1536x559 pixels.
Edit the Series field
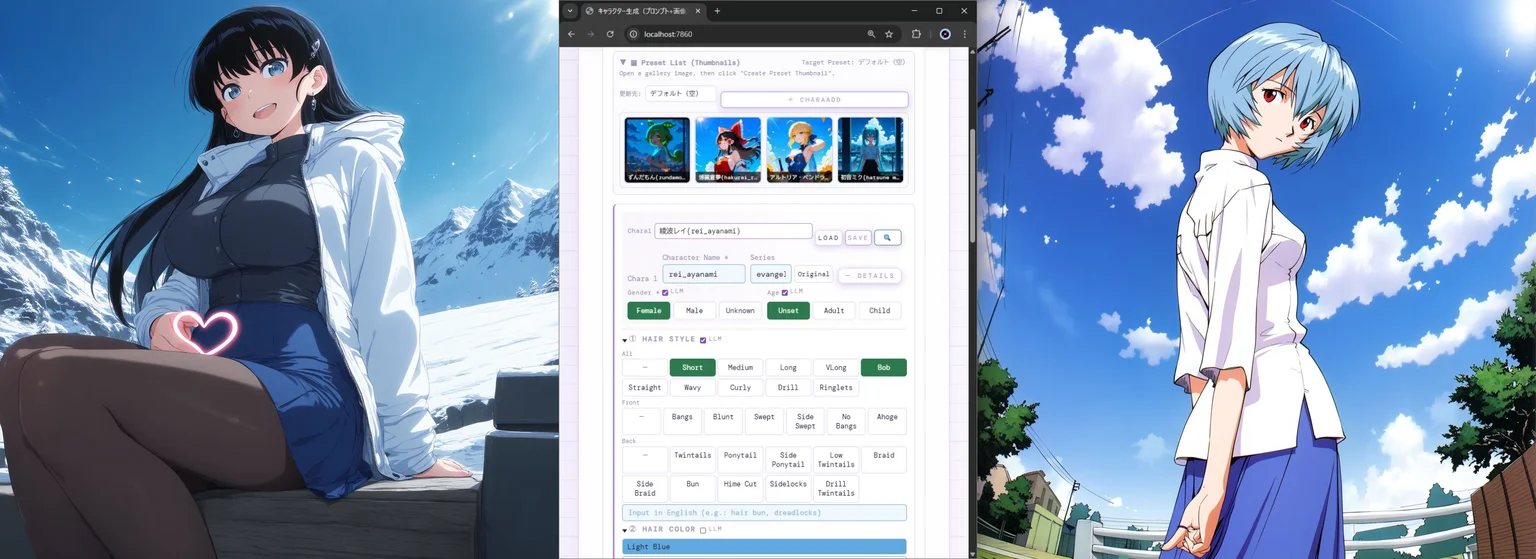pos(771,274)
